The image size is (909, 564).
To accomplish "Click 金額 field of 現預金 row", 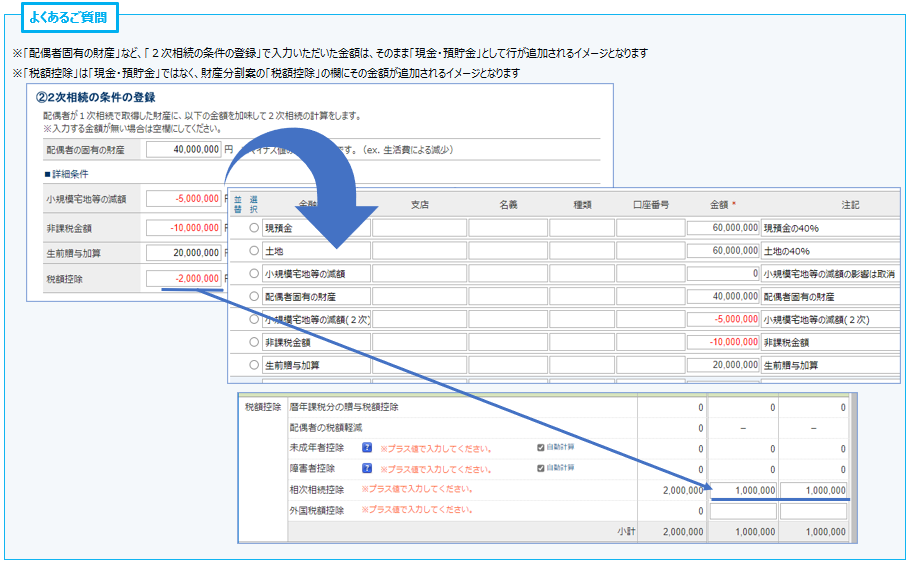I will pyautogui.click(x=723, y=228).
